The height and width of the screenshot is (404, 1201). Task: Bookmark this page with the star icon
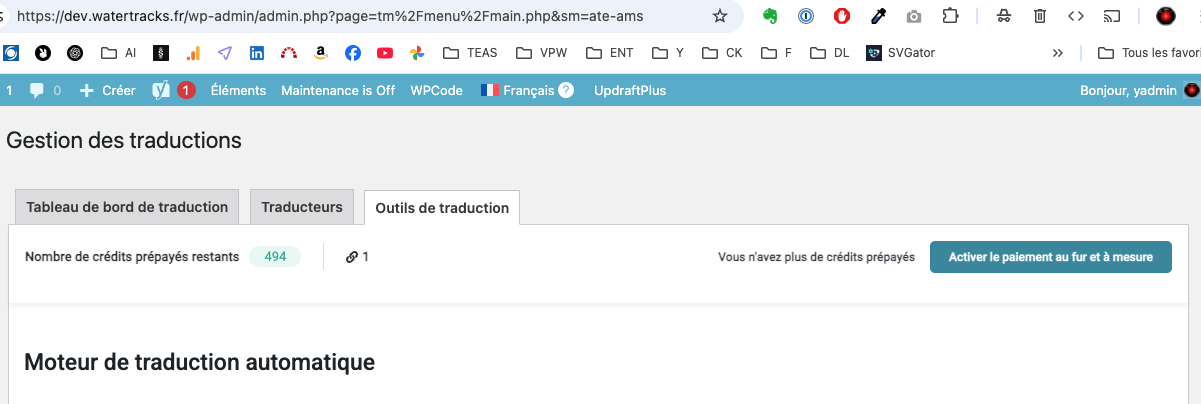pyautogui.click(x=719, y=16)
